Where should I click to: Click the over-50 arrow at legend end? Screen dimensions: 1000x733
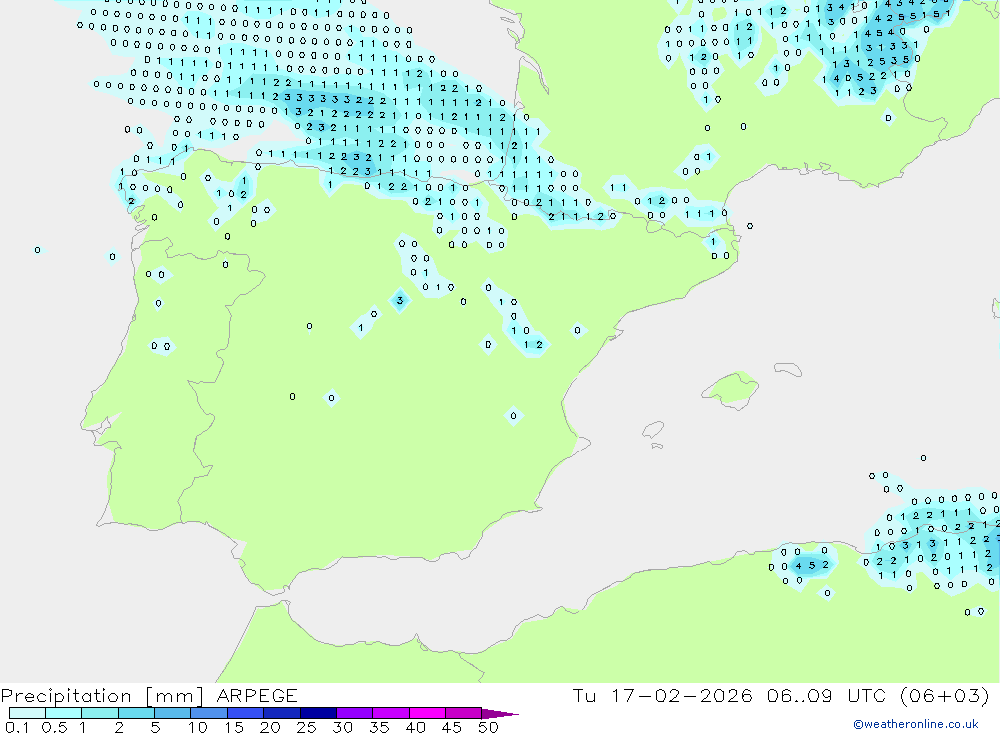coord(500,713)
